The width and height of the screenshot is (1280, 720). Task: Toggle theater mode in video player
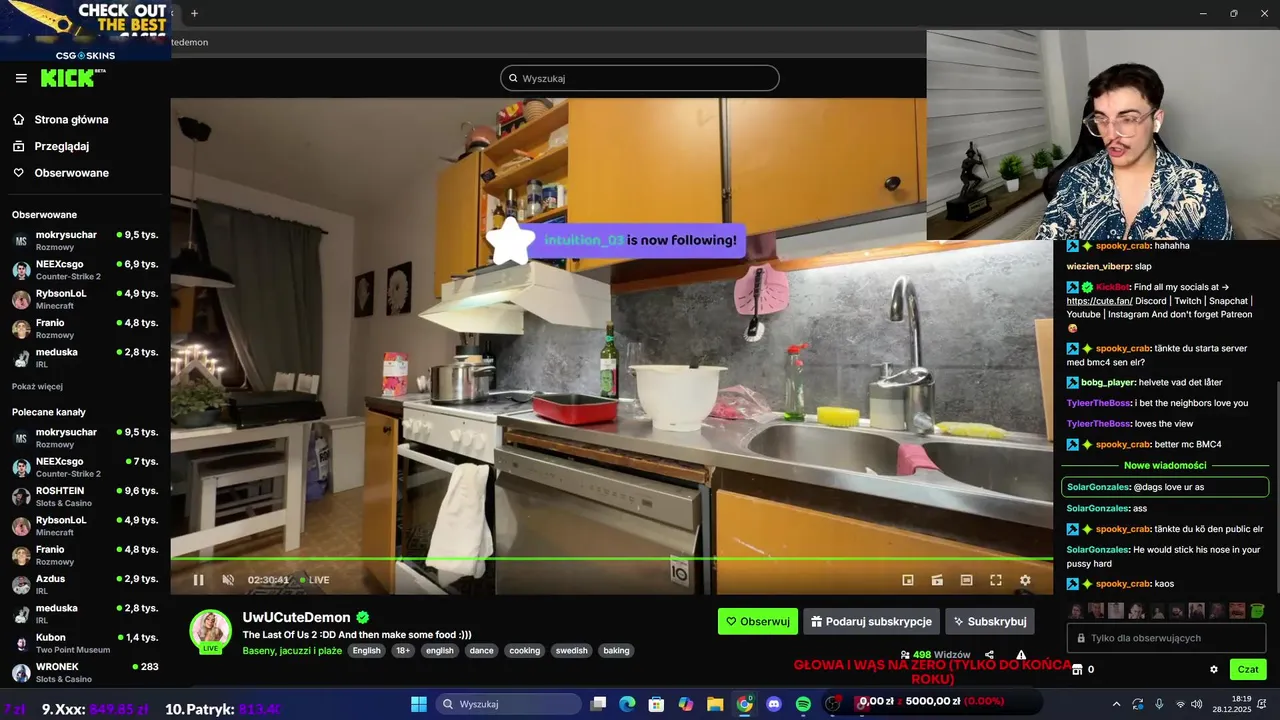(x=966, y=580)
